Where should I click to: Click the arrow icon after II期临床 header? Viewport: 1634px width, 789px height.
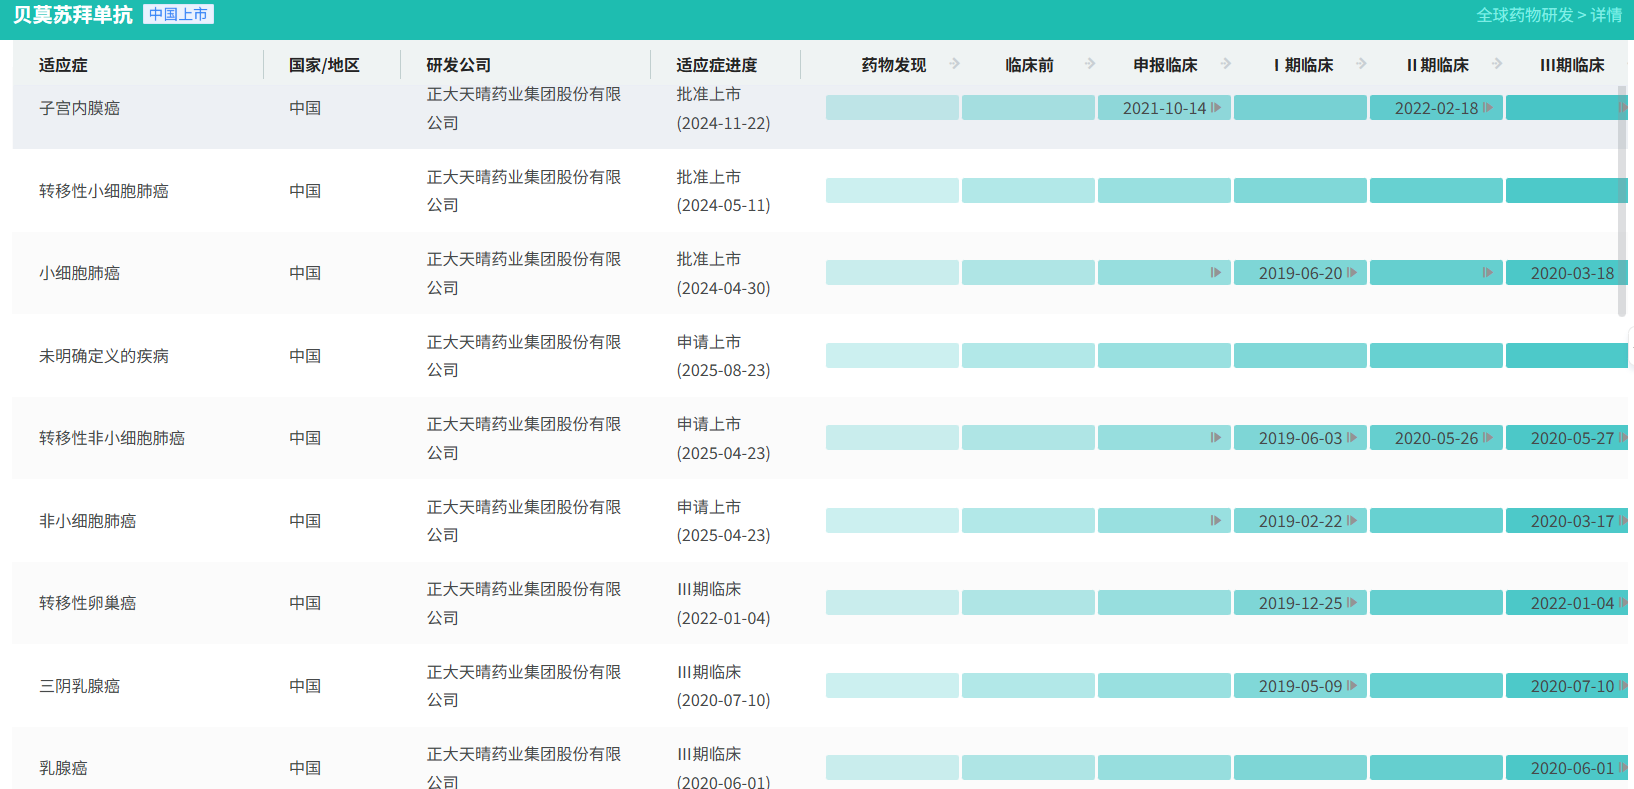click(1497, 64)
